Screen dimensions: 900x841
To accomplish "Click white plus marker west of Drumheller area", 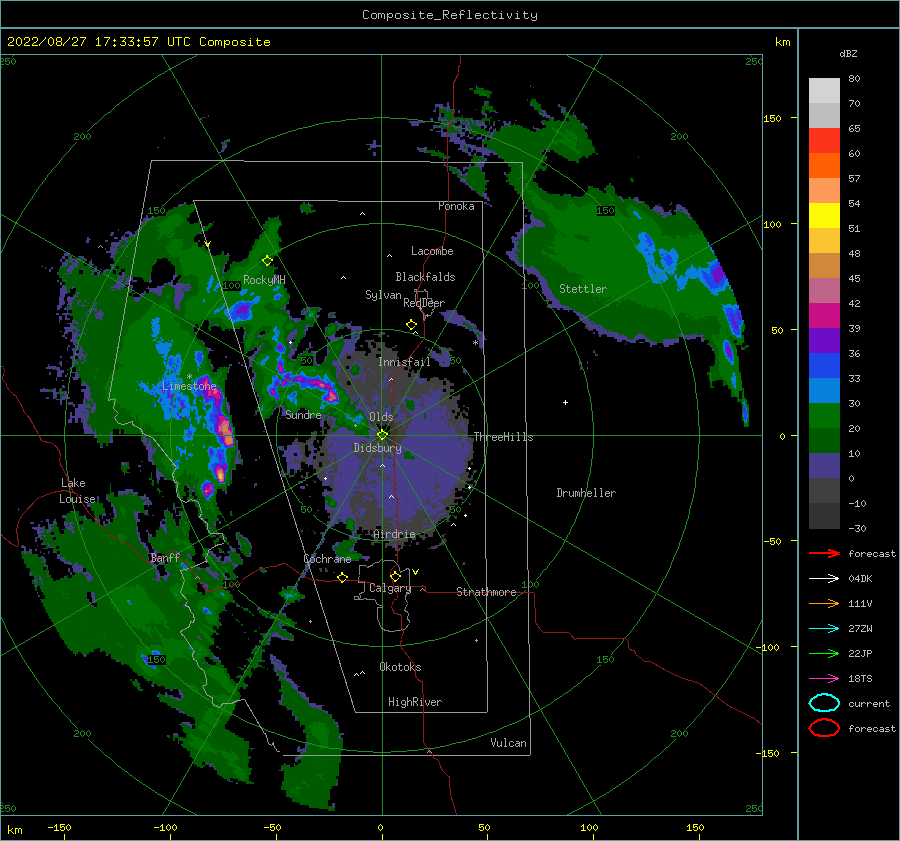I will 565,402.
